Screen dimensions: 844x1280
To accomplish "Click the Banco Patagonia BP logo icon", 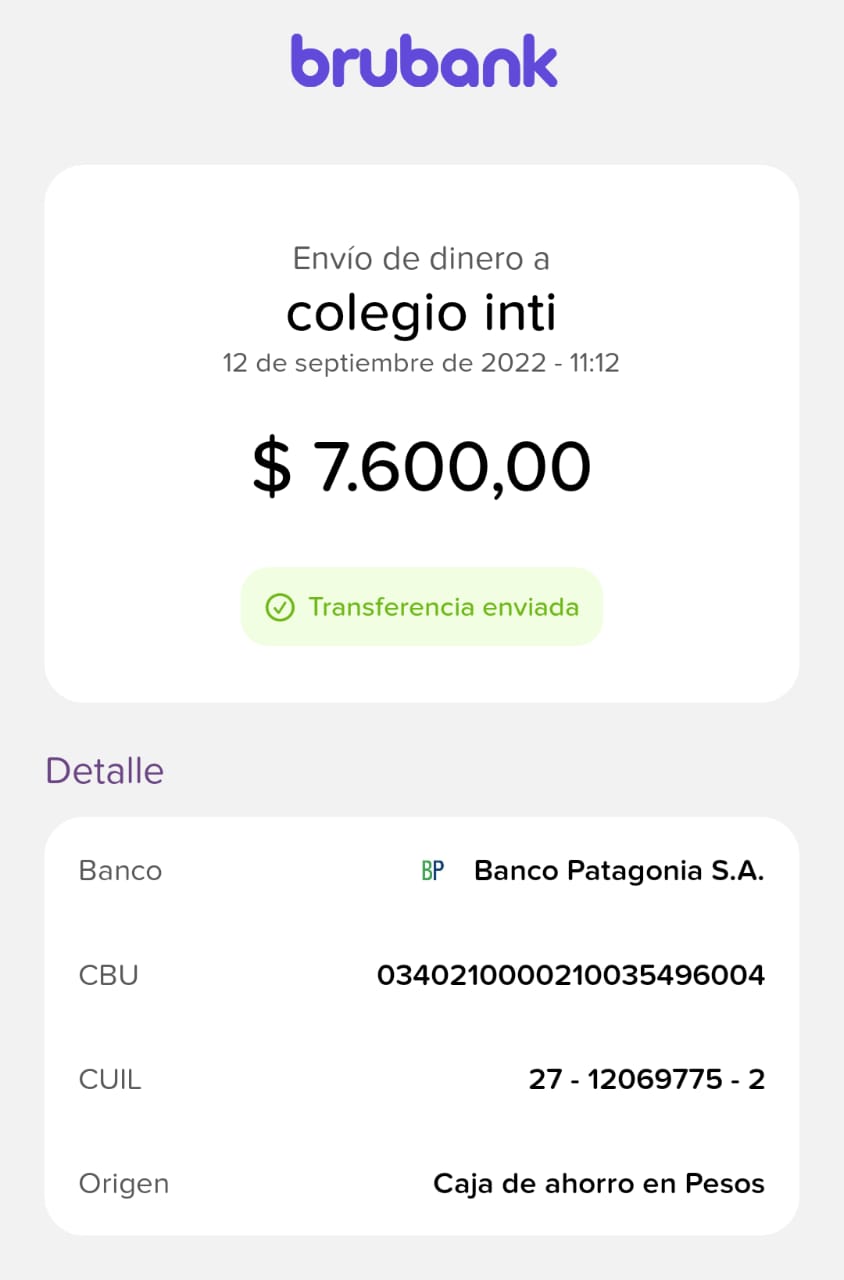I will tap(433, 871).
